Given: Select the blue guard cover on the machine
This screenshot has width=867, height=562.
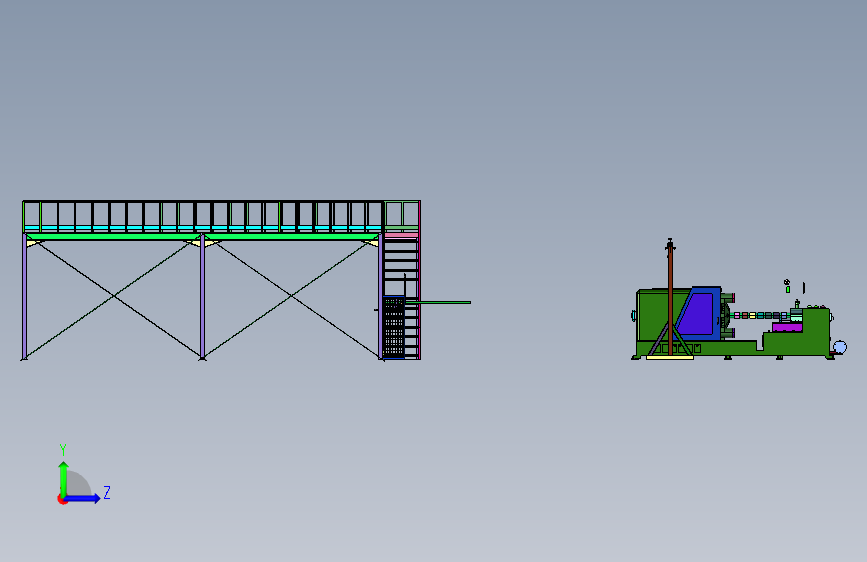Looking at the screenshot, I should tap(698, 313).
